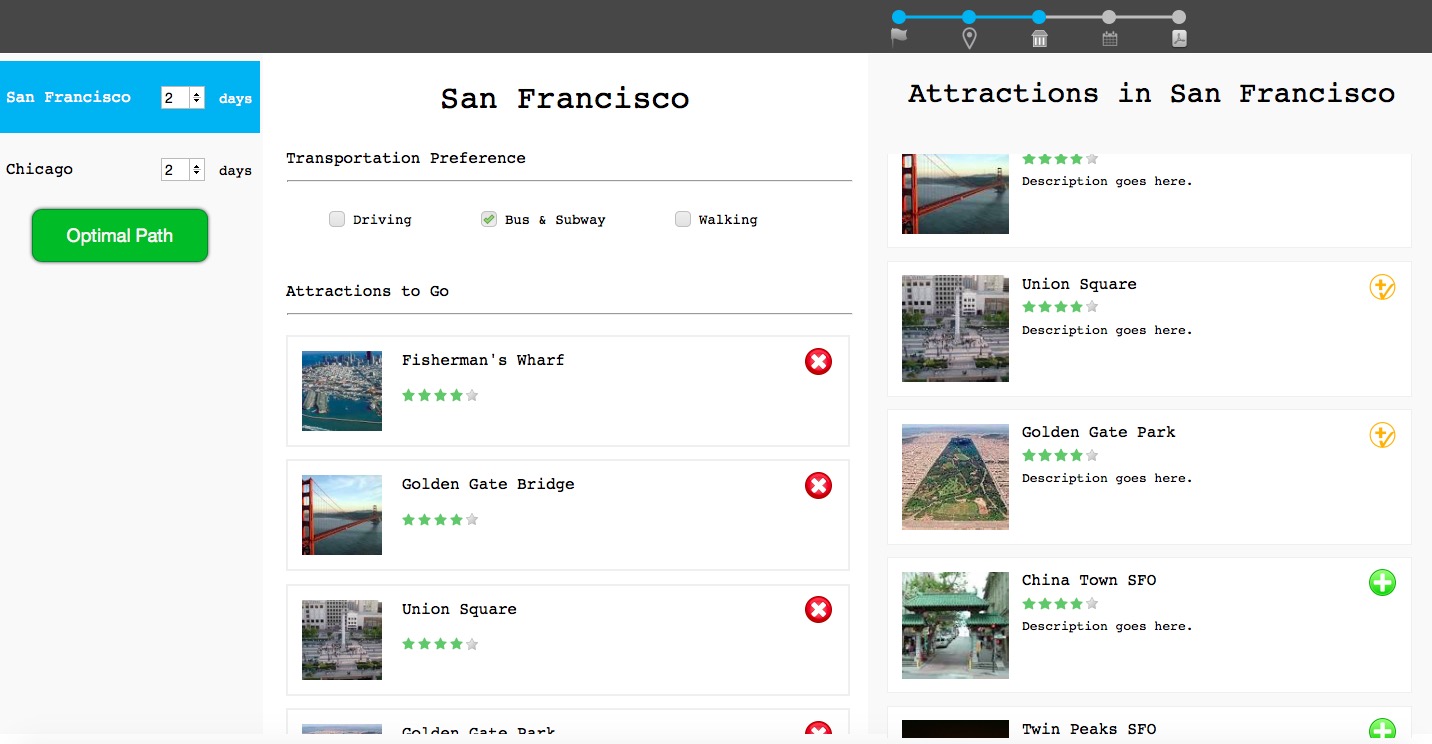Click the Attractions to Go heading
This screenshot has width=1432, height=744.
click(x=367, y=291)
